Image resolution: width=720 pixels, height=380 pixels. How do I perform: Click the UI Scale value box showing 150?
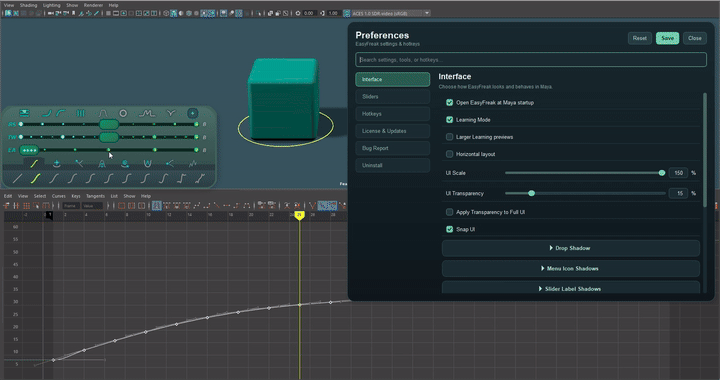[x=678, y=173]
